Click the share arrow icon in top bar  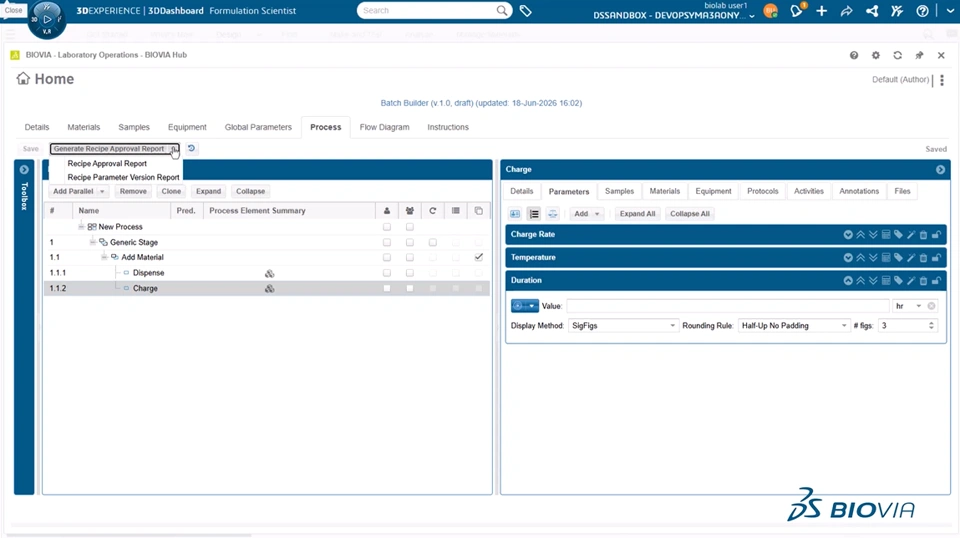pos(847,10)
